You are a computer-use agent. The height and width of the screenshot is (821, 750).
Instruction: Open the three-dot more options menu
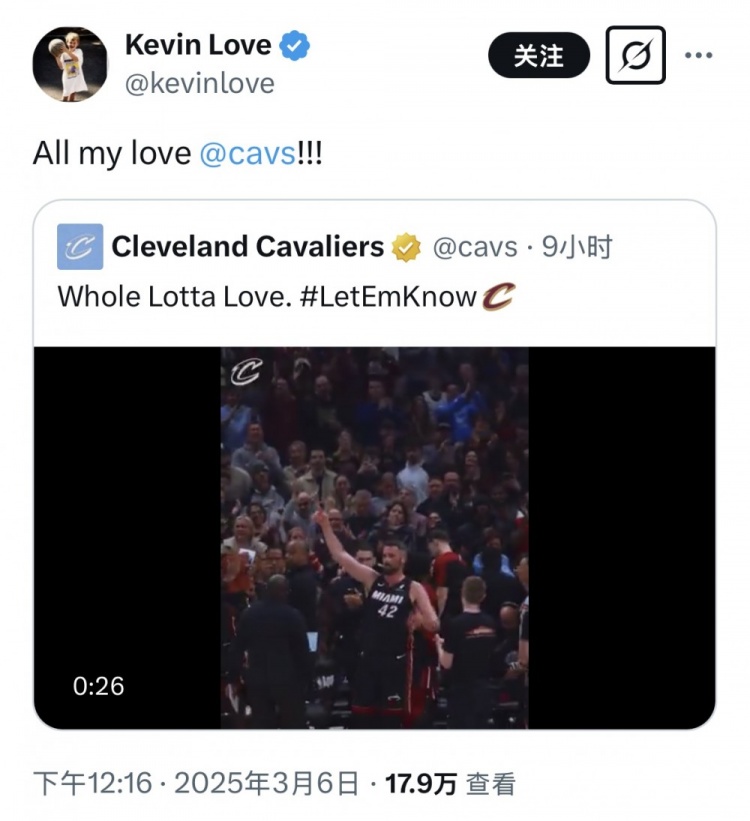[x=698, y=56]
